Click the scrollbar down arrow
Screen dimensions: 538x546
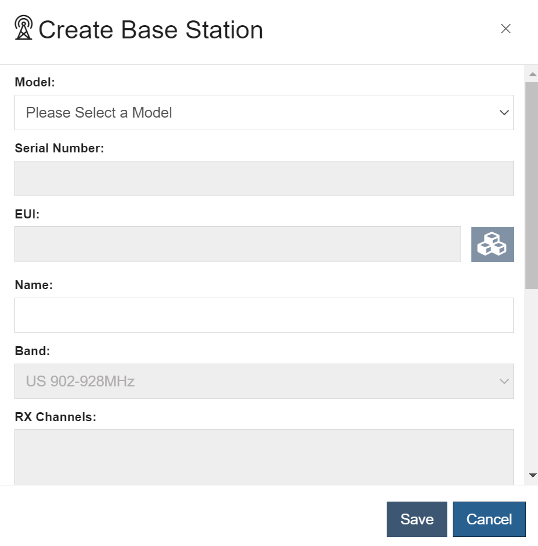pos(532,475)
